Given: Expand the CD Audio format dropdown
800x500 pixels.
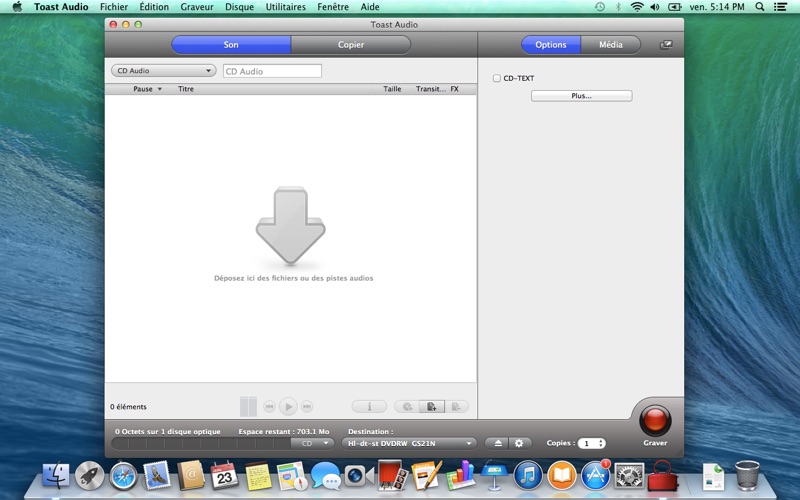Looking at the screenshot, I should click(163, 71).
